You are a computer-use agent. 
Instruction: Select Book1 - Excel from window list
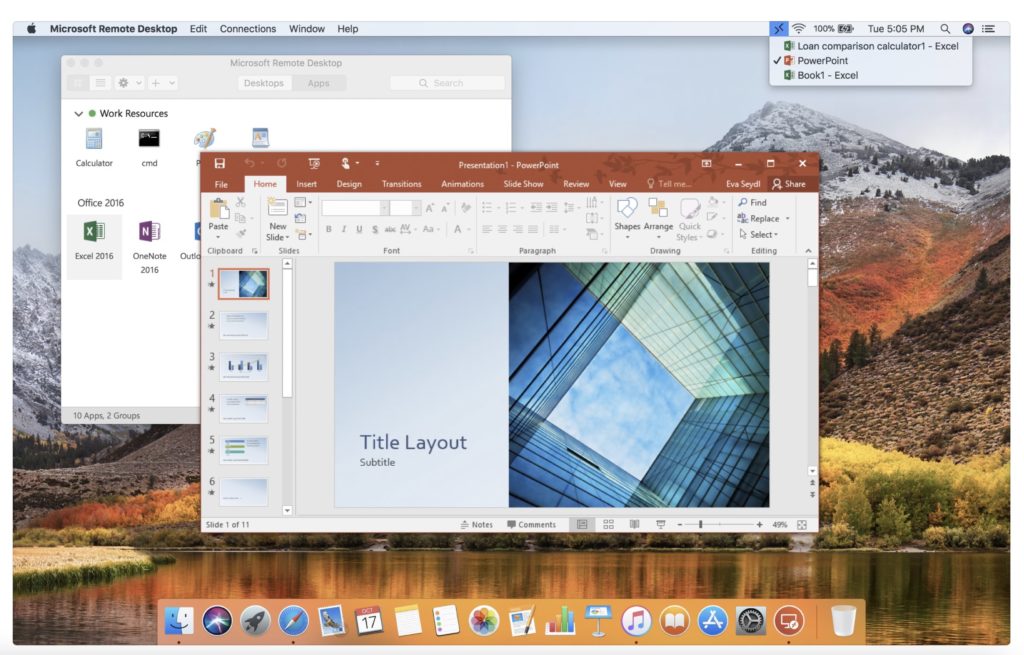(827, 75)
